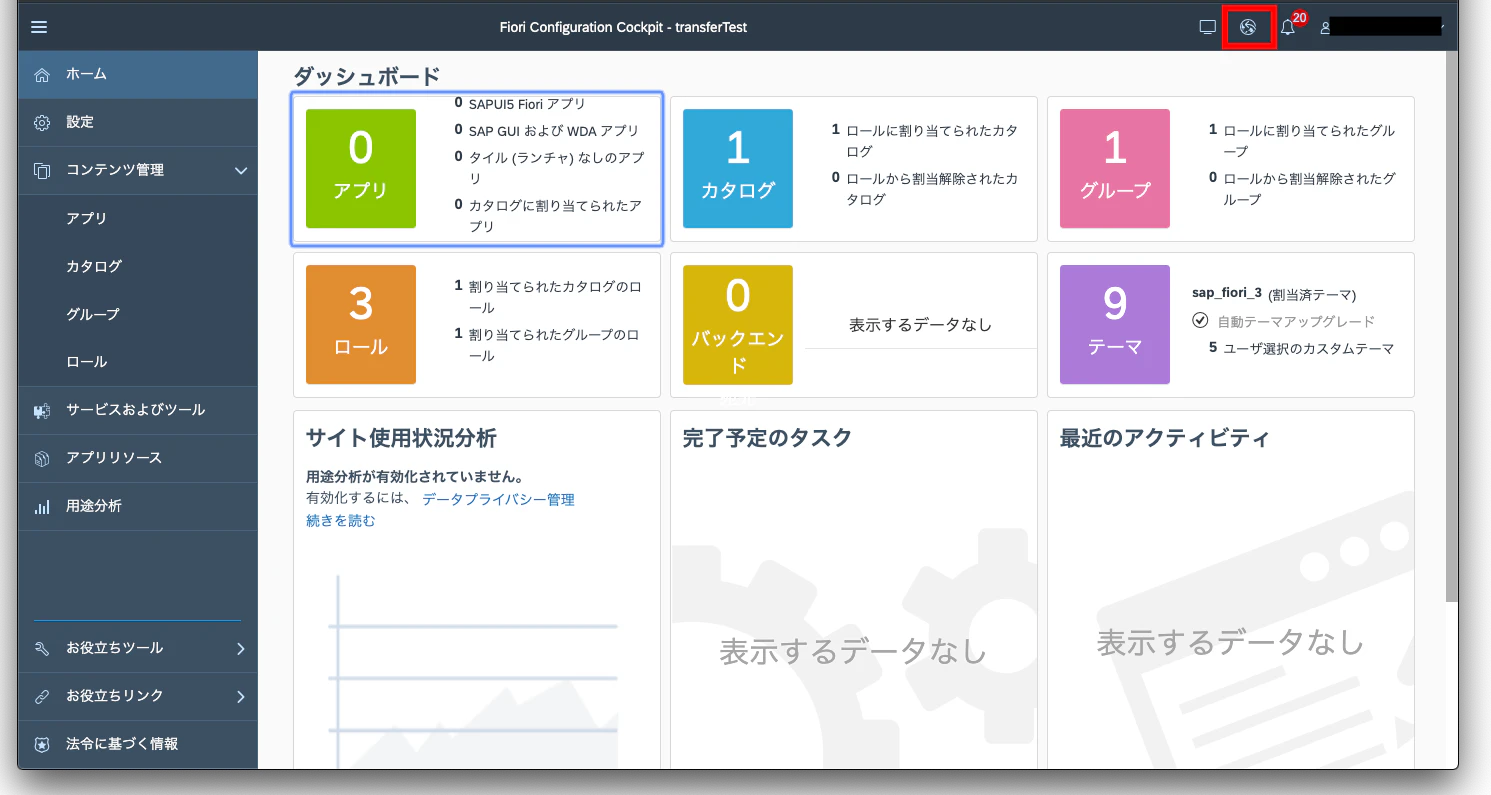Open the green アプリ tile
This screenshot has width=1491, height=795.
point(361,168)
